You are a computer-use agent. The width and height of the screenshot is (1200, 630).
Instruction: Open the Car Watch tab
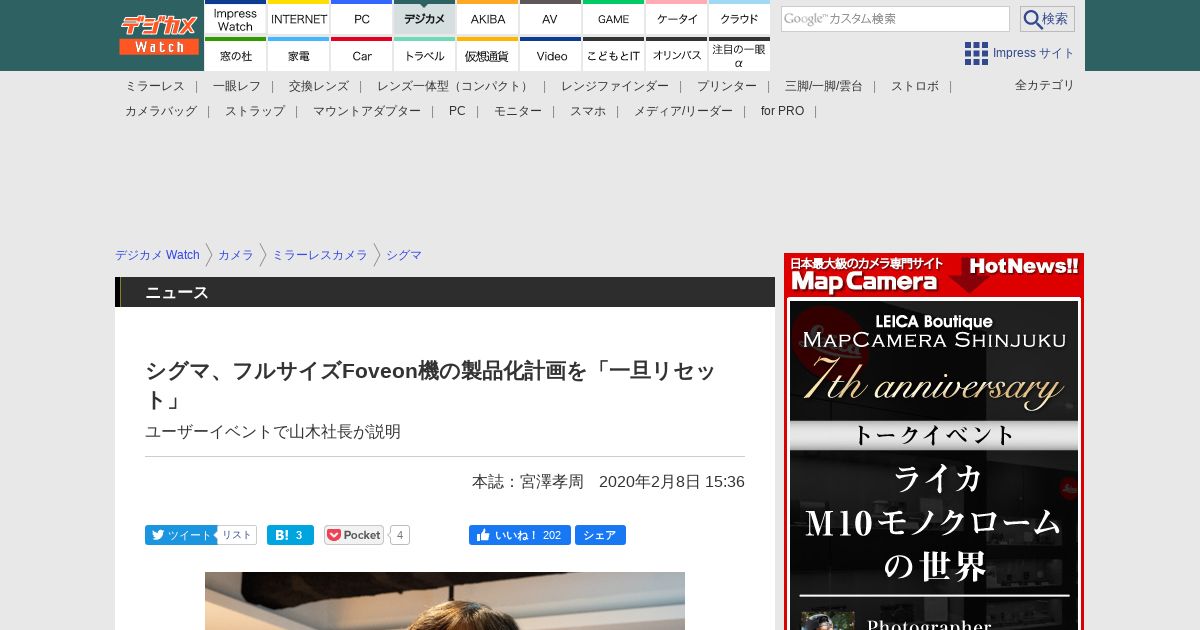(362, 55)
